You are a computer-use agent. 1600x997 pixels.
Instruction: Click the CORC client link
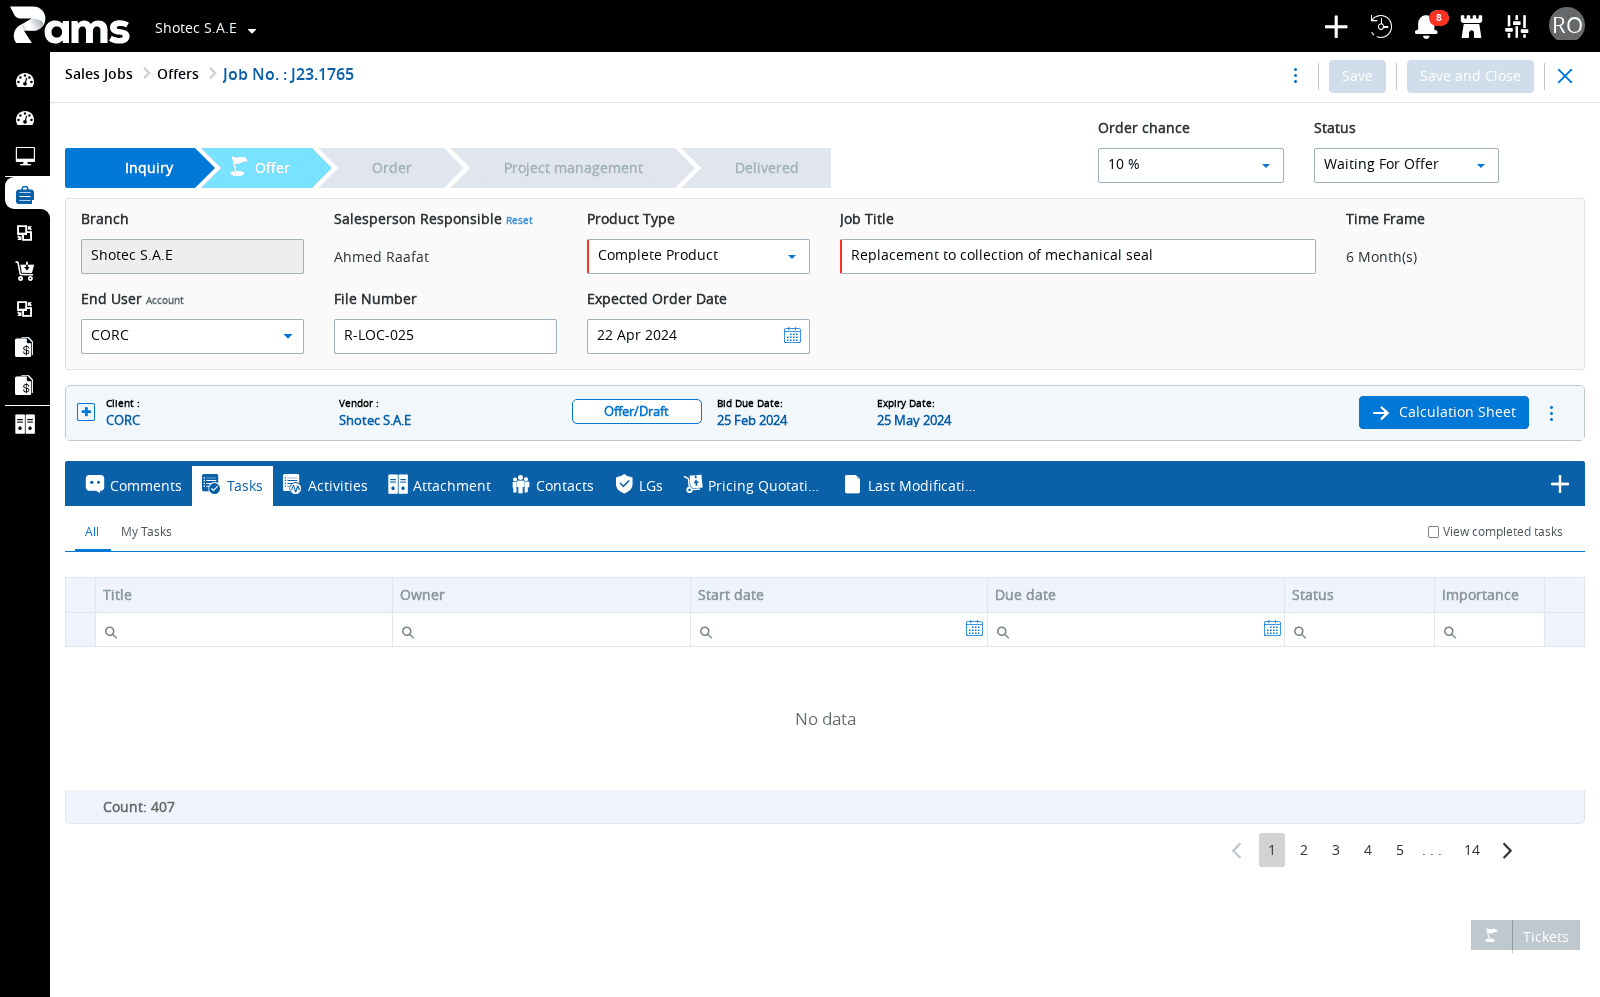pos(123,421)
